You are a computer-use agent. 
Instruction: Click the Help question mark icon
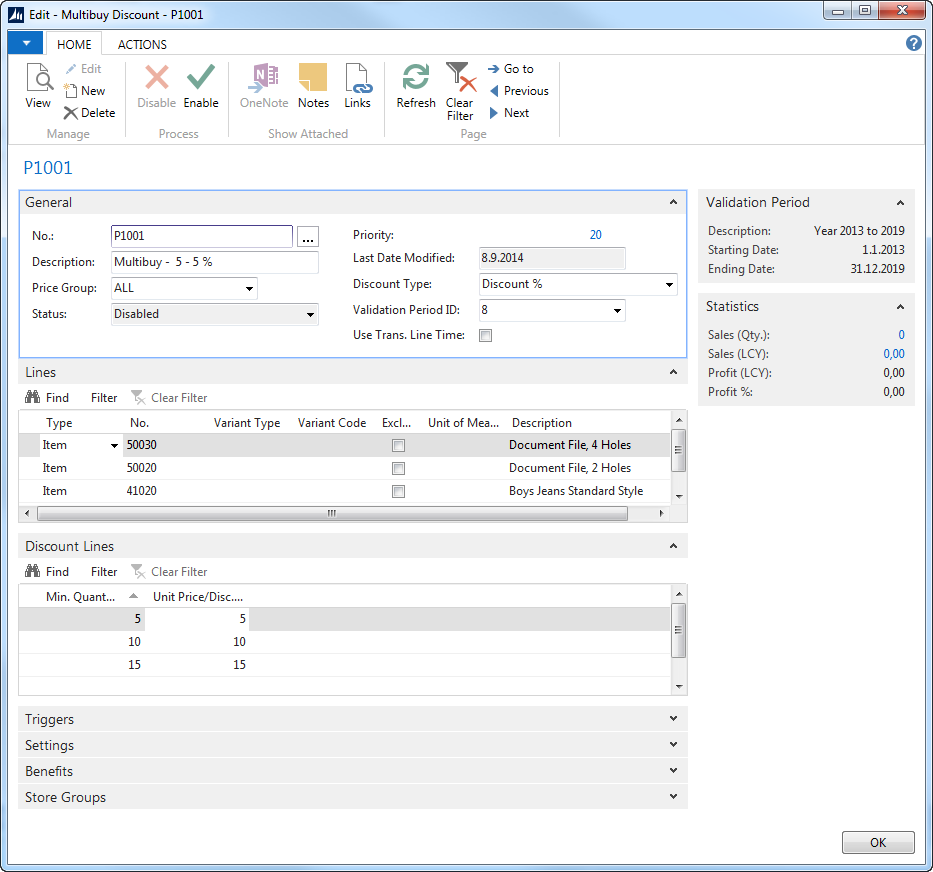[913, 43]
